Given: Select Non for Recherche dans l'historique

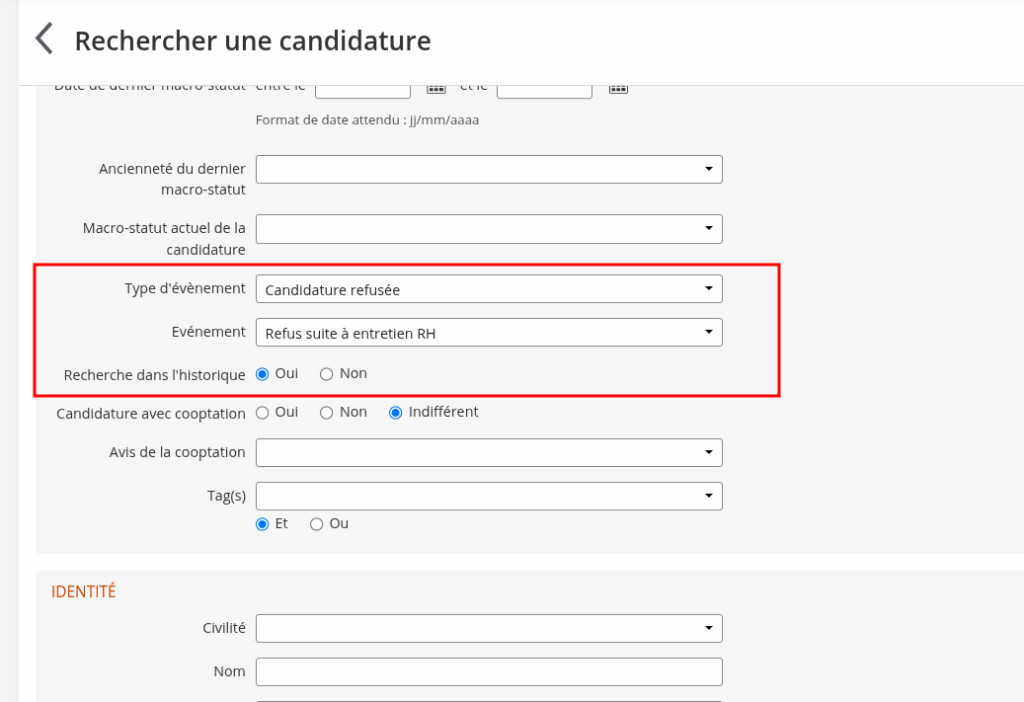Looking at the screenshot, I should tap(326, 374).
